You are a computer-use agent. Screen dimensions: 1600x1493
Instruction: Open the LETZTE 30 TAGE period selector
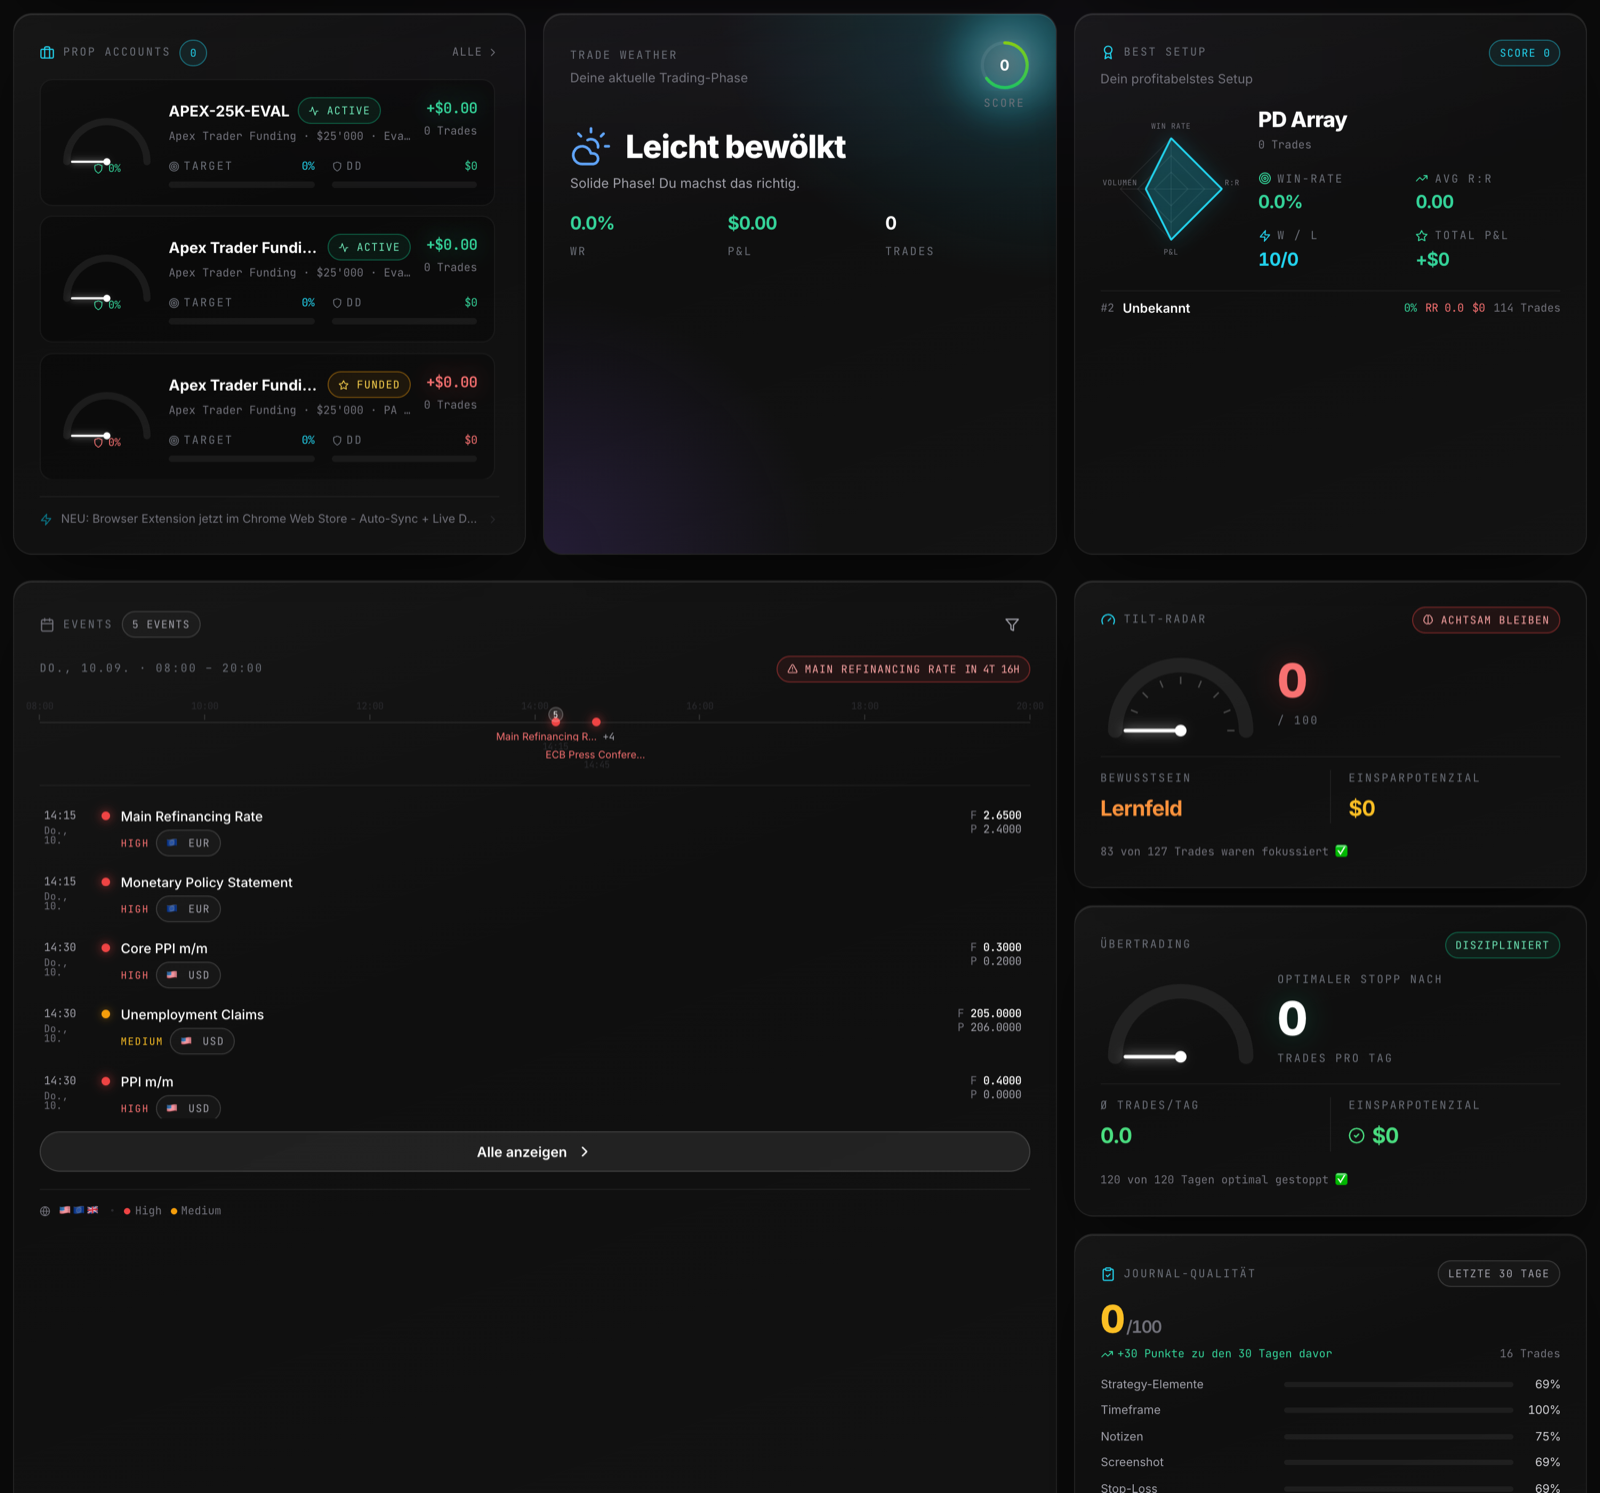click(1498, 1274)
